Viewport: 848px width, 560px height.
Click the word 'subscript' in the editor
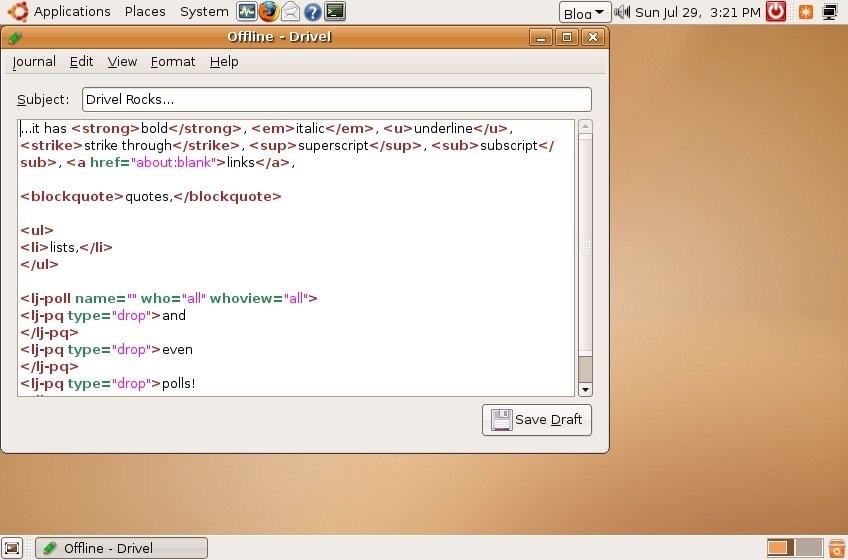coord(509,146)
